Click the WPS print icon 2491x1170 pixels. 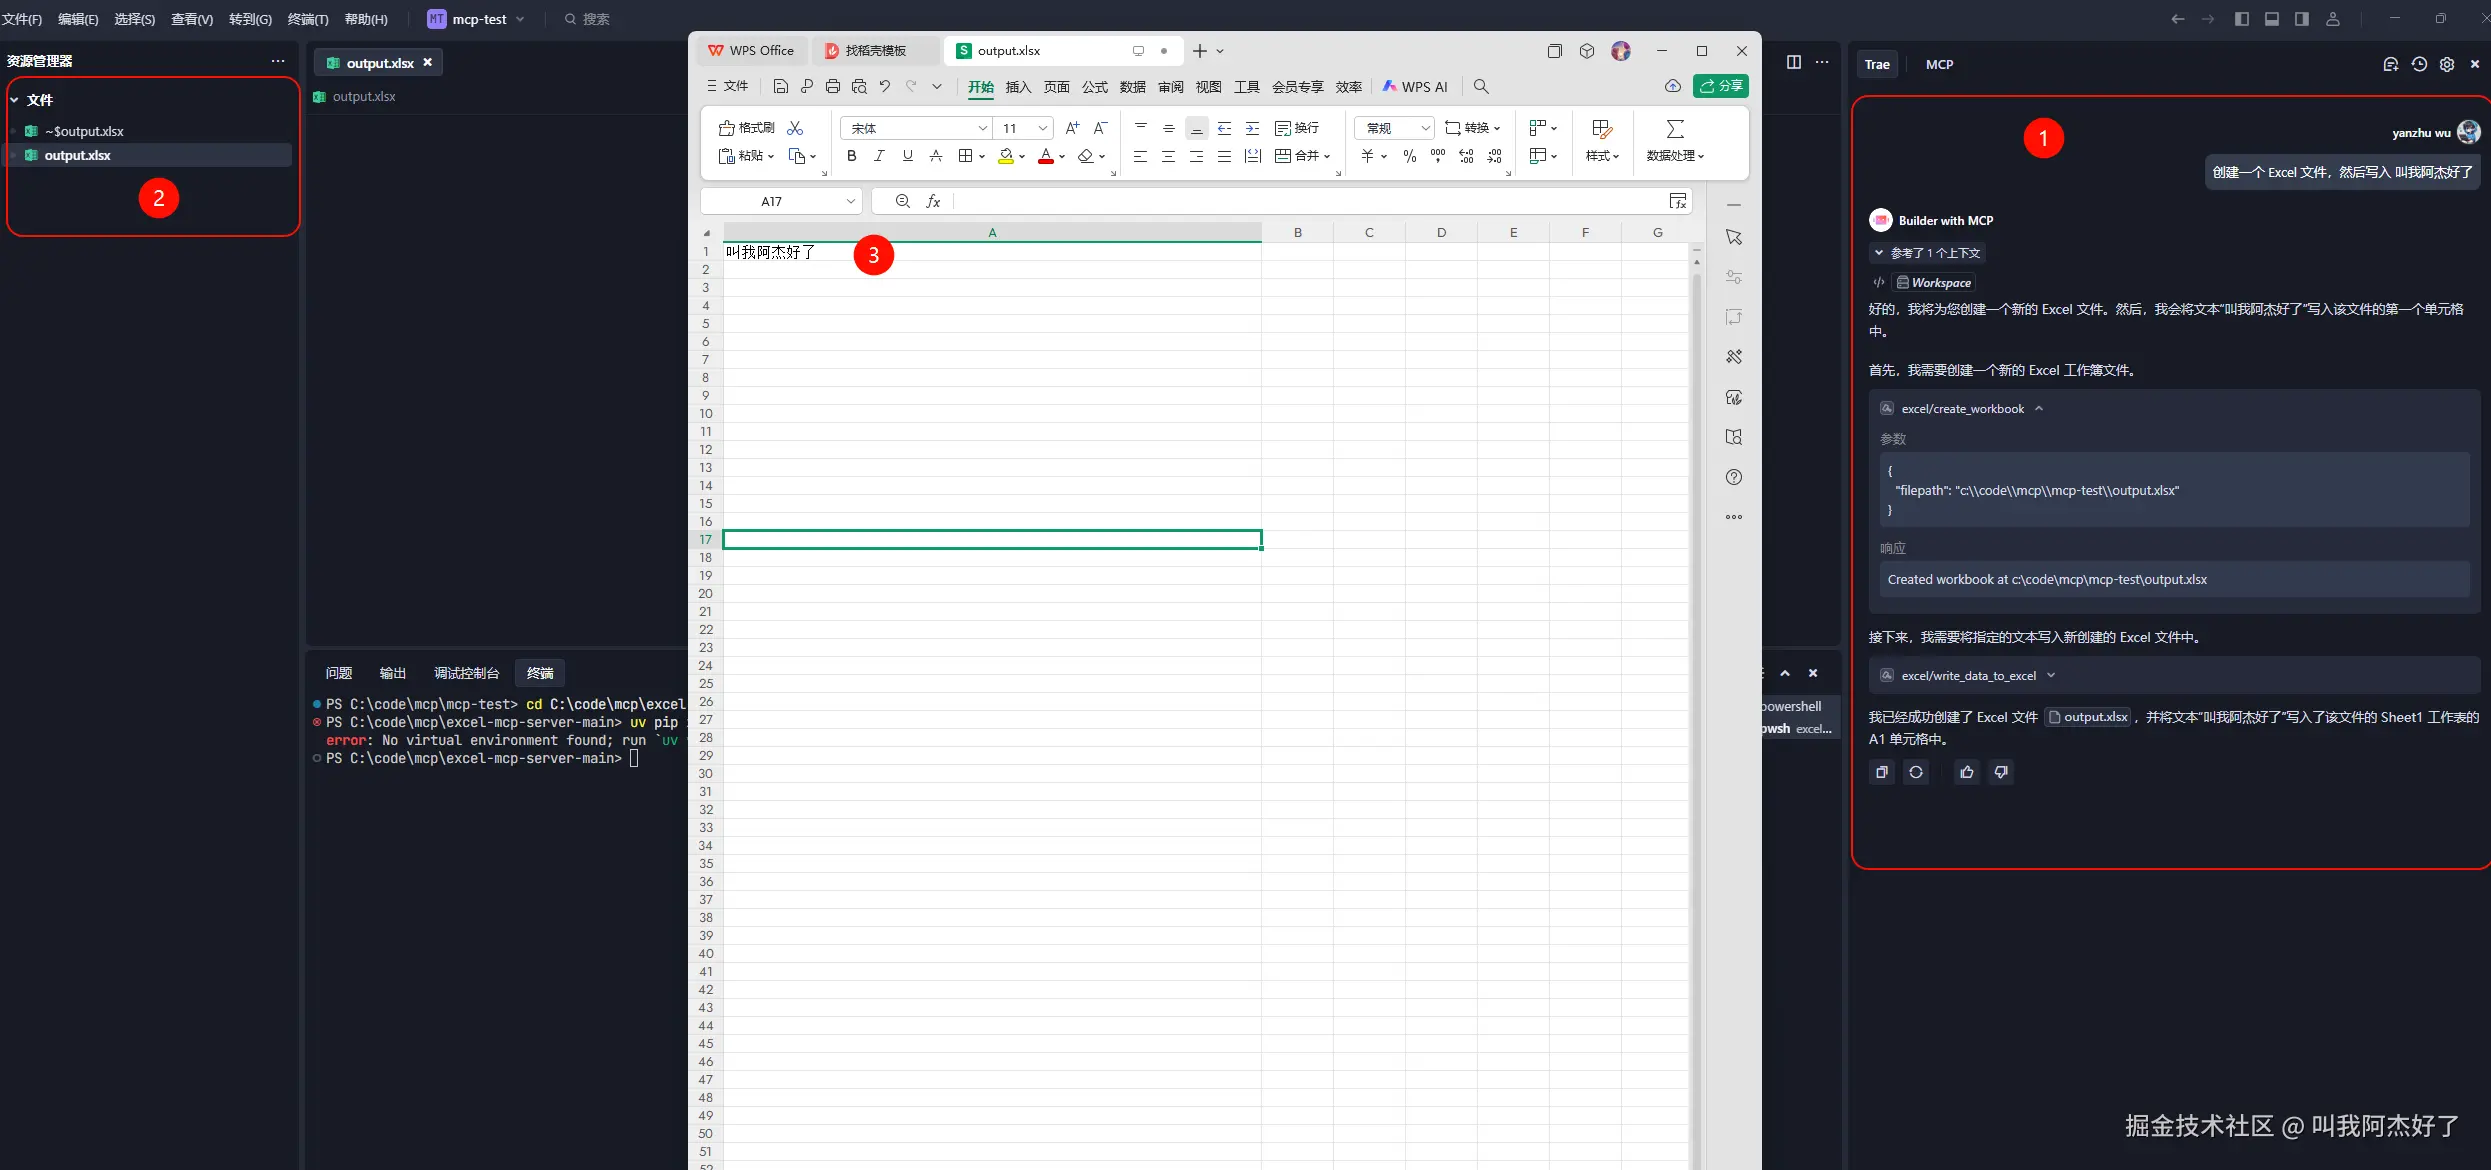833,87
